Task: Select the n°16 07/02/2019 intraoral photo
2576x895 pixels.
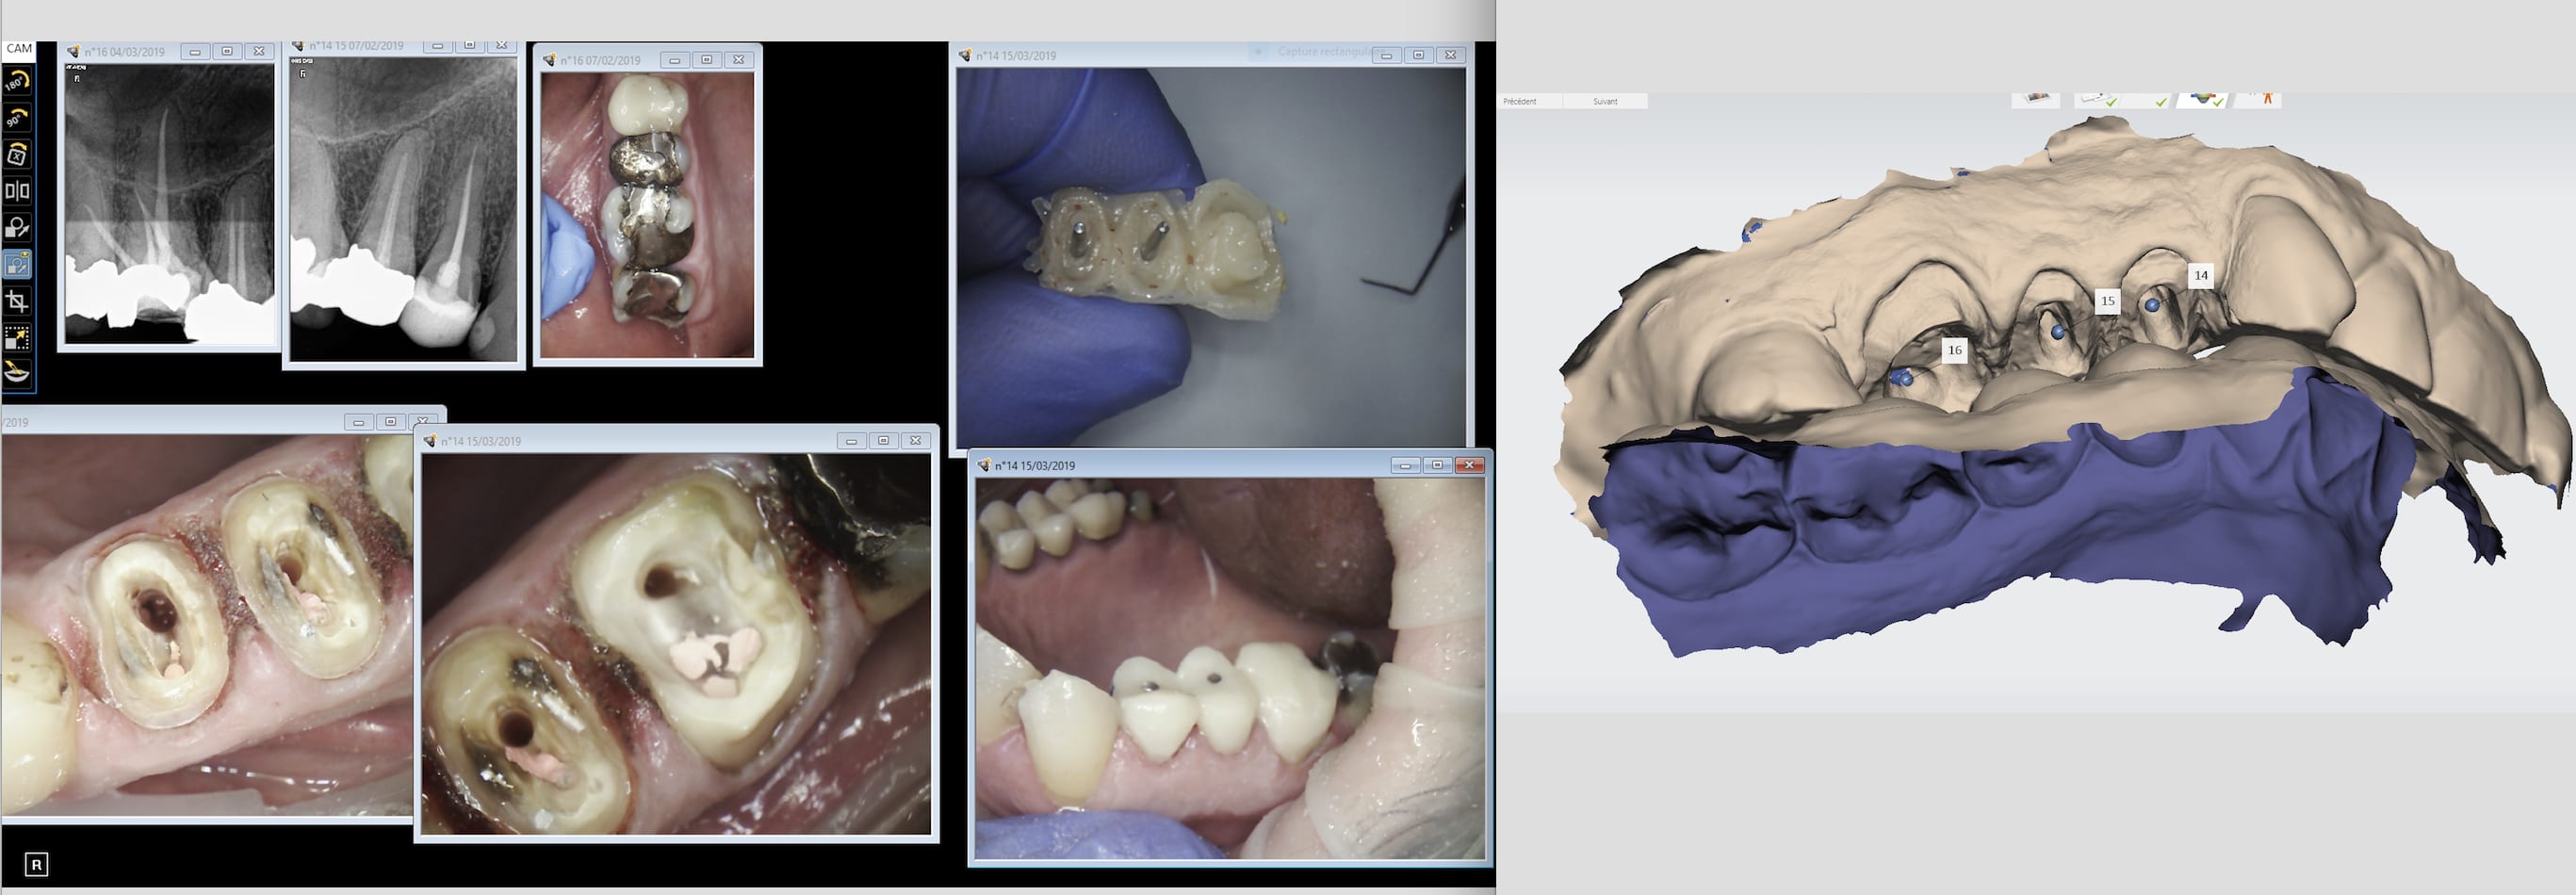Action: point(647,214)
